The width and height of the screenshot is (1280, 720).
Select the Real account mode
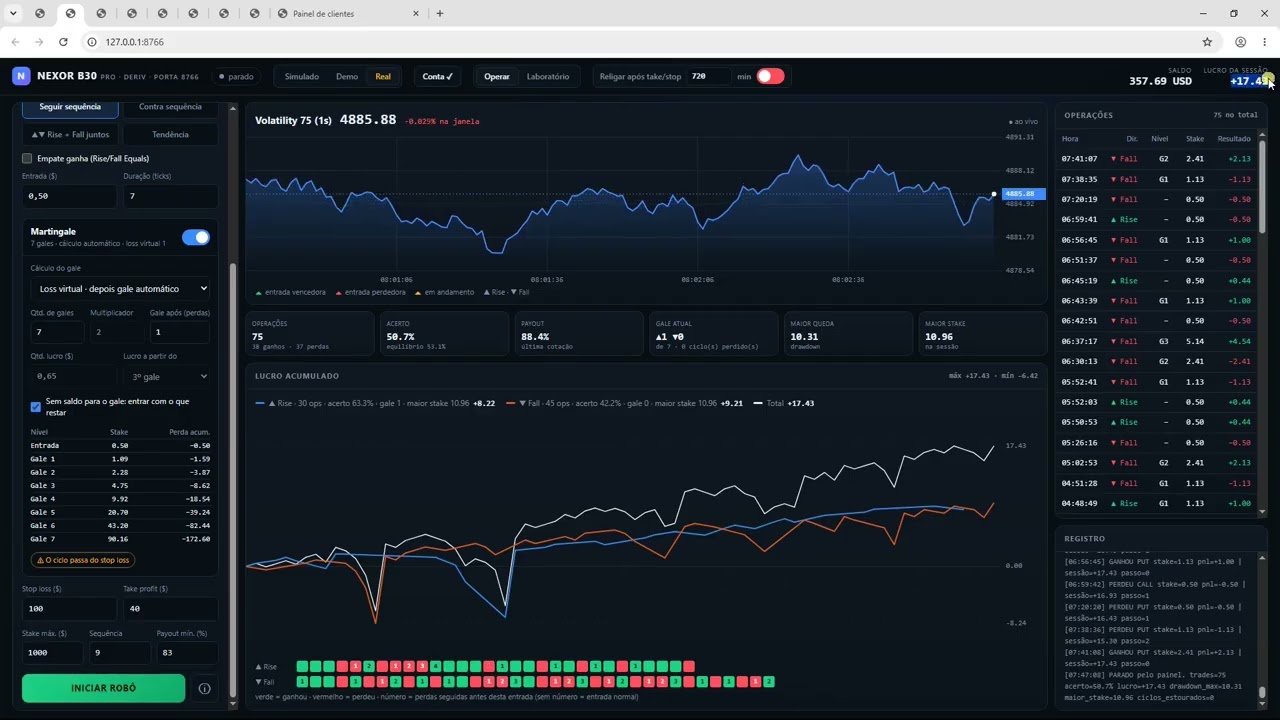pyautogui.click(x=383, y=76)
